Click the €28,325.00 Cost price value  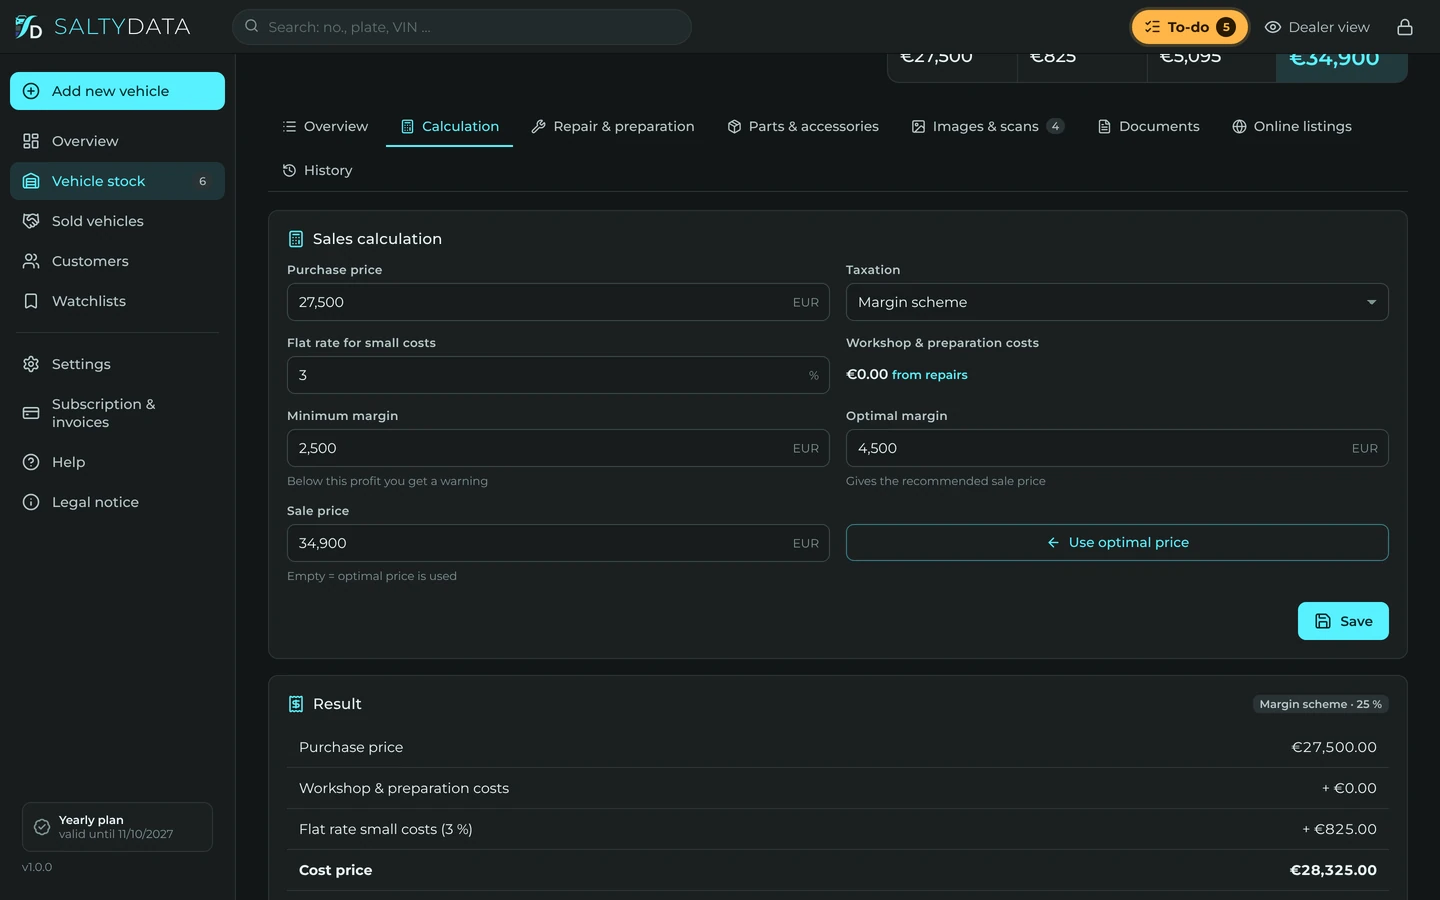[x=1333, y=870]
